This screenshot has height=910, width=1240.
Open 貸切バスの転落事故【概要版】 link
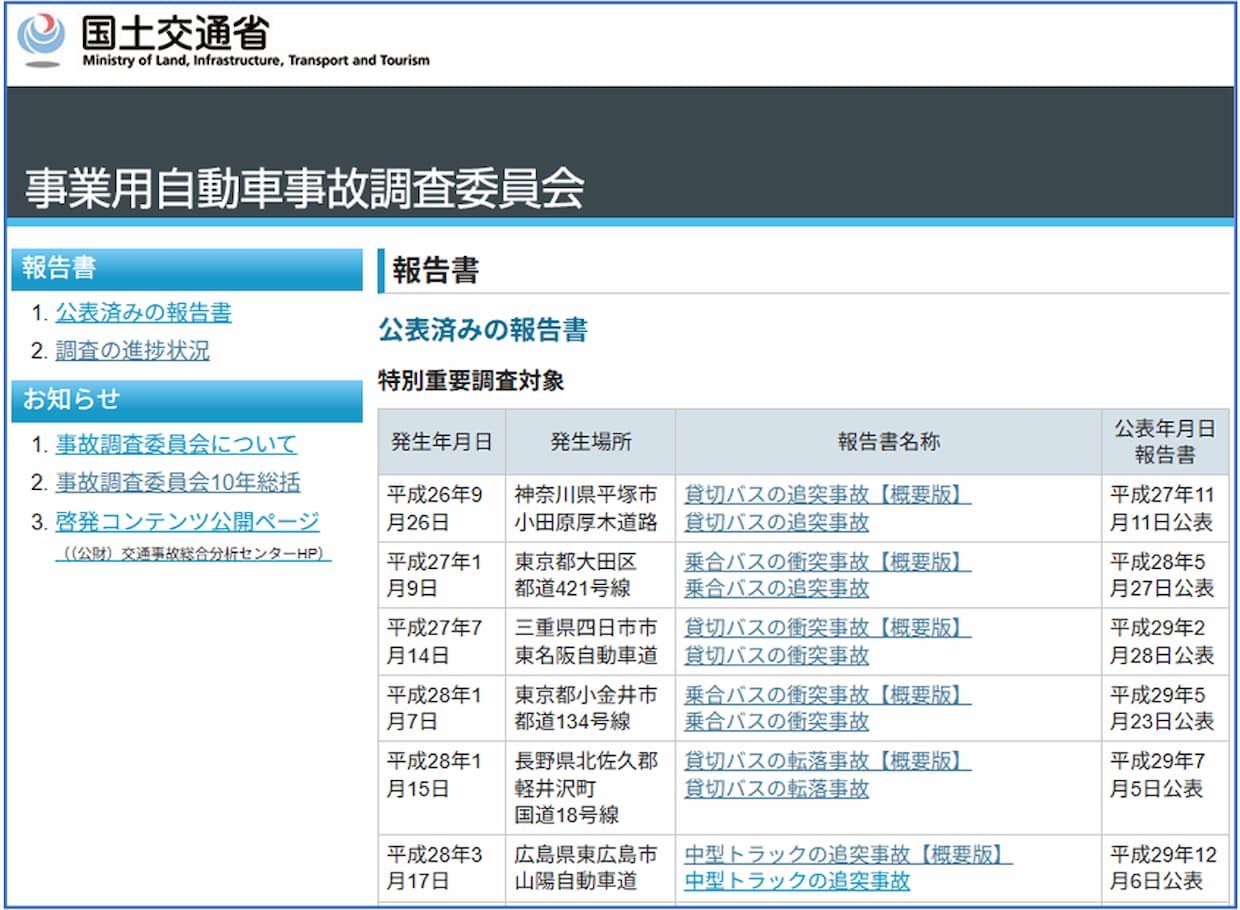click(x=827, y=762)
